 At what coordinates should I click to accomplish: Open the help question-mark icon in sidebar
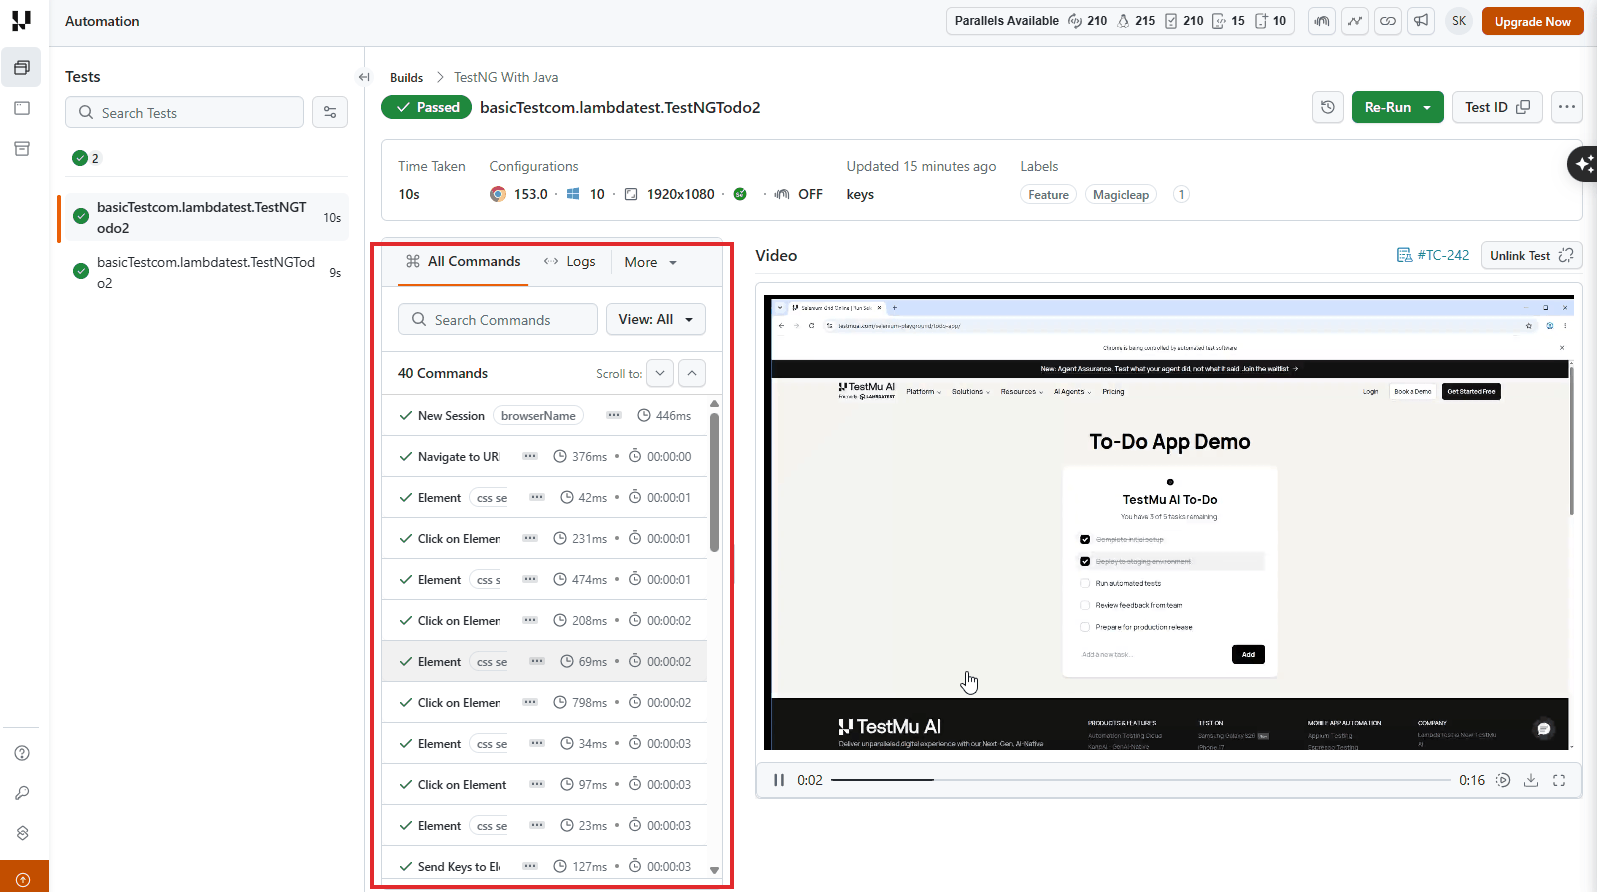click(22, 753)
